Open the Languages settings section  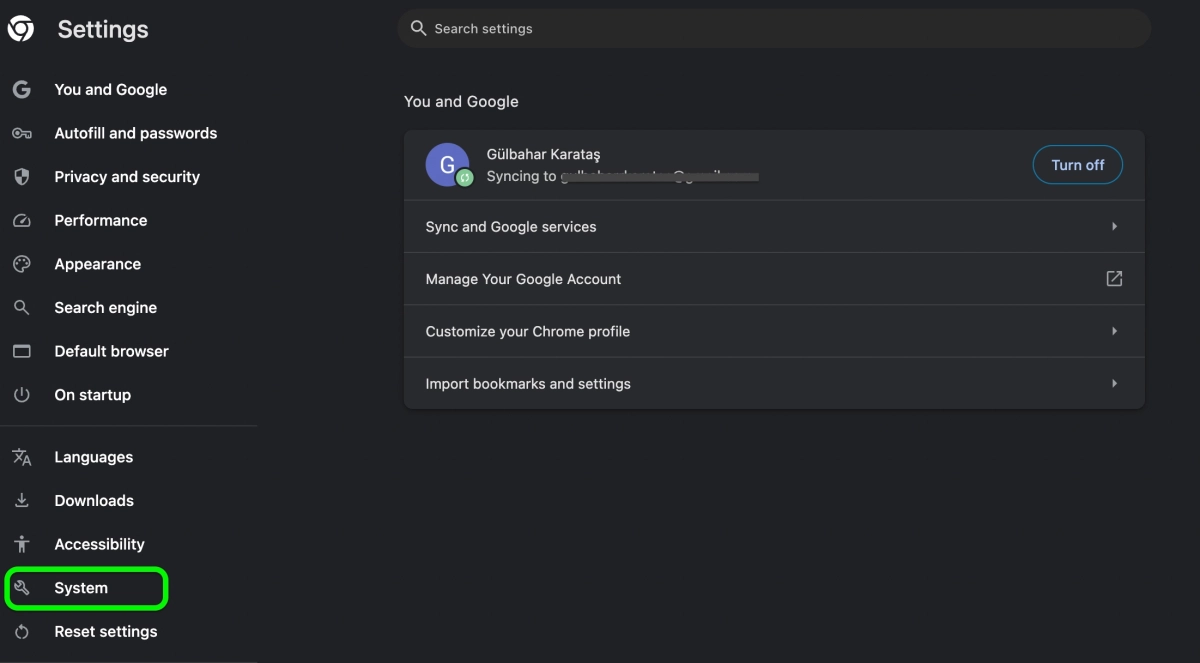93,457
